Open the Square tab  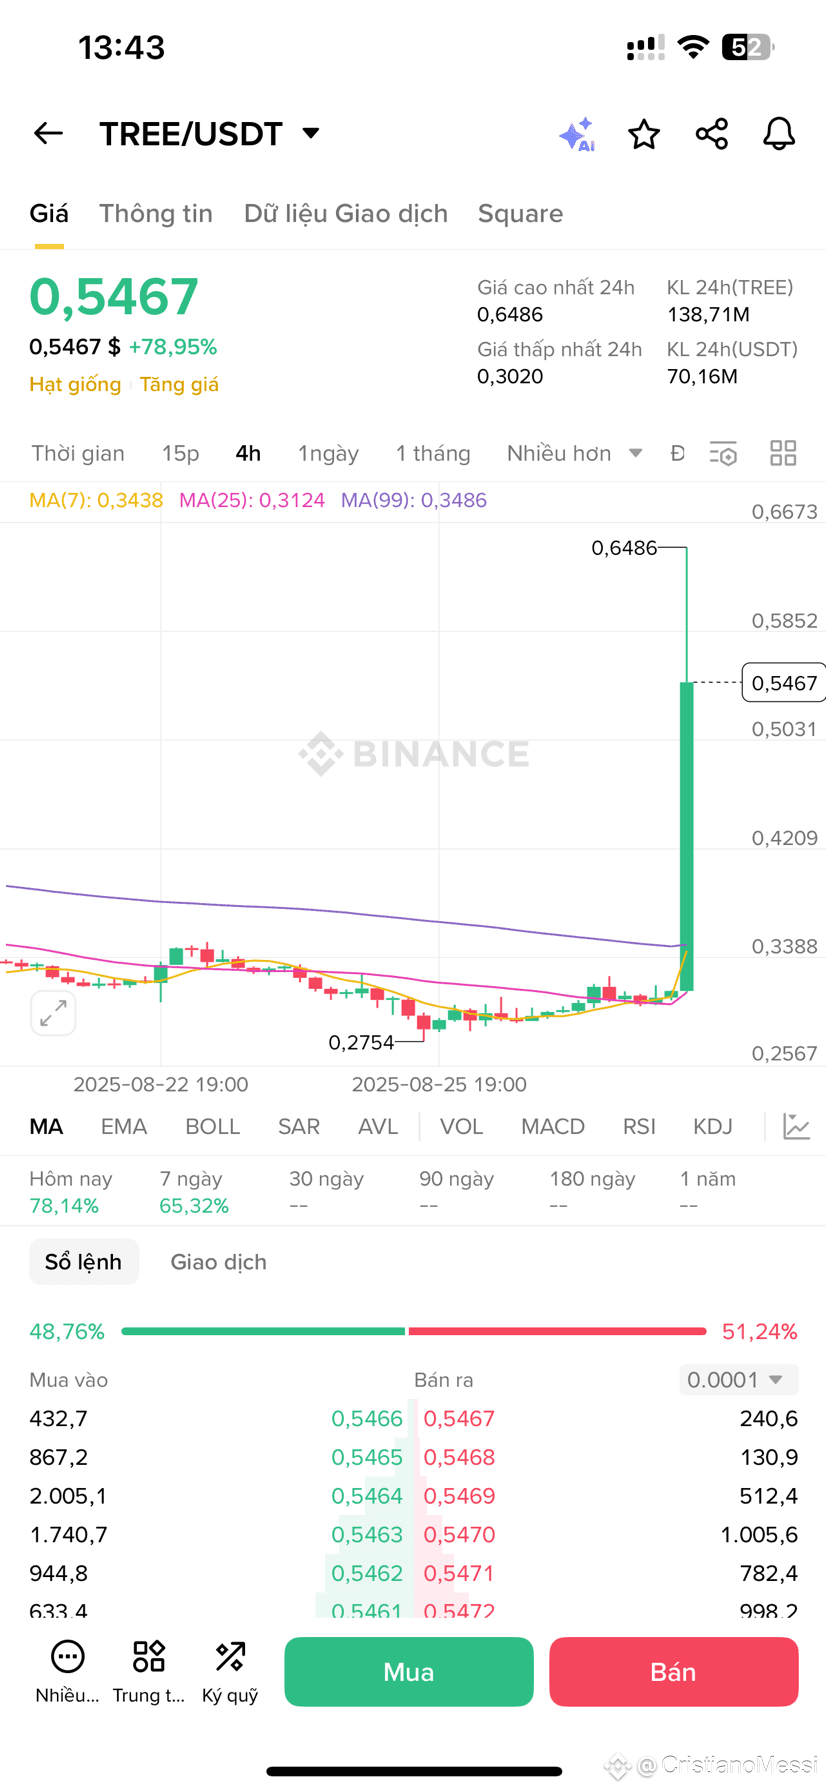520,213
